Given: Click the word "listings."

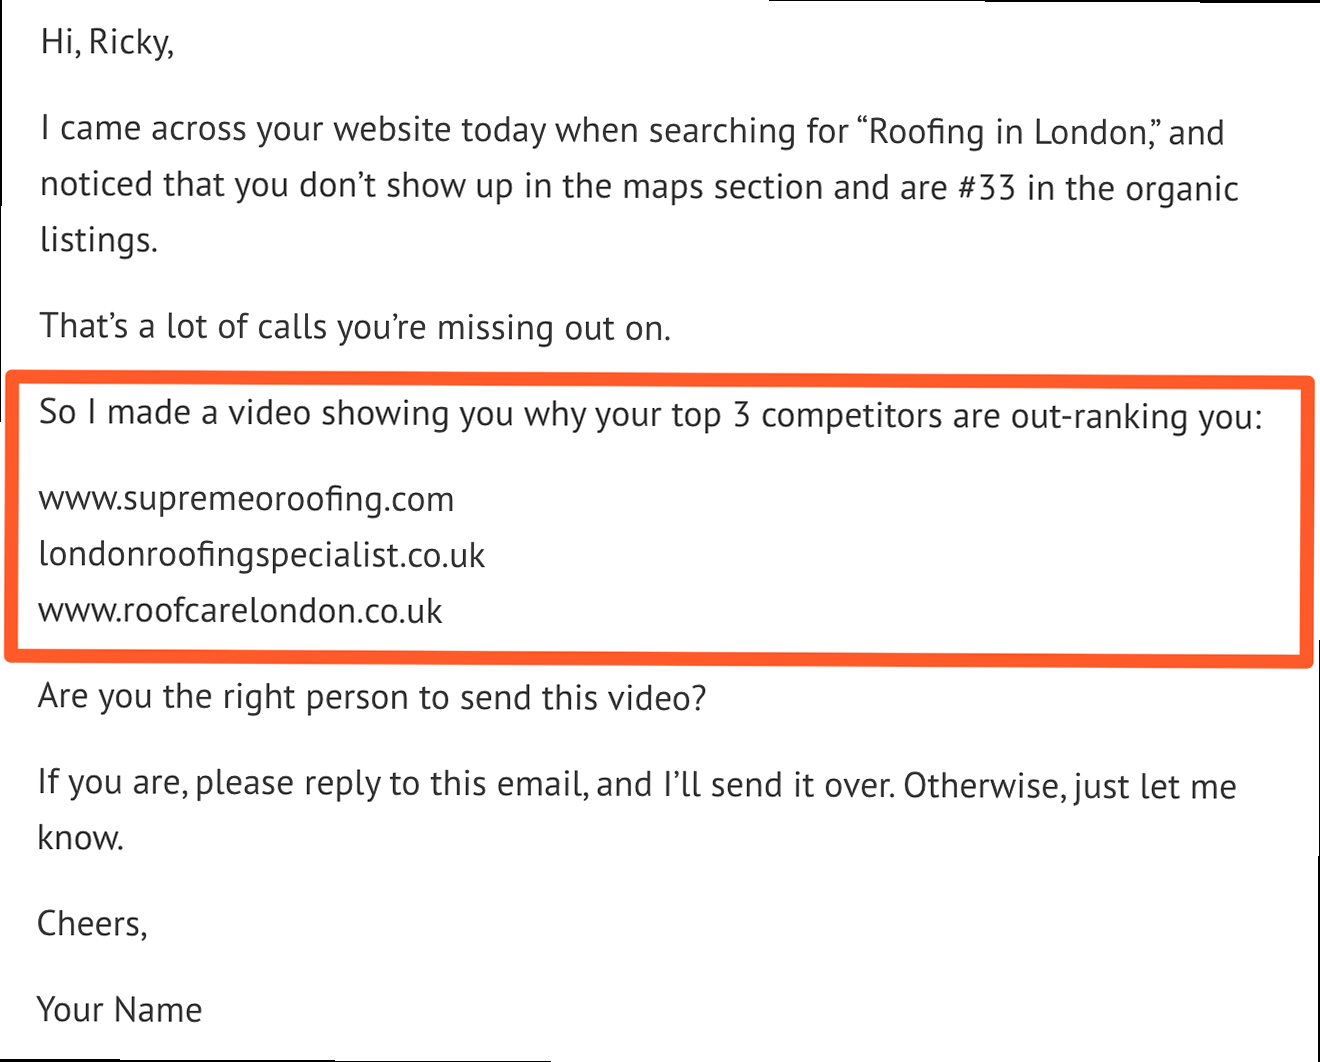Looking at the screenshot, I should tap(98, 240).
